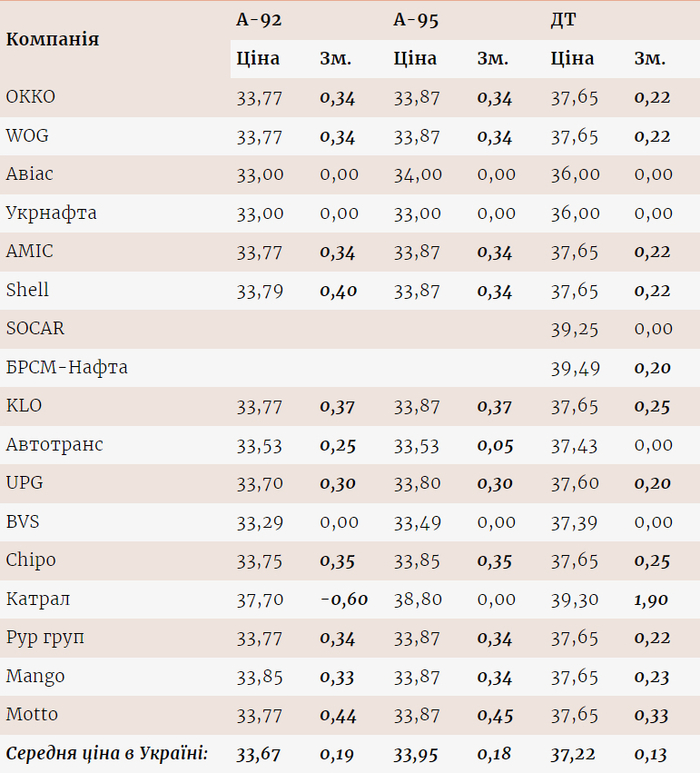Click Авіас A-95 price 34,00
The height and width of the screenshot is (773, 700).
point(417,174)
